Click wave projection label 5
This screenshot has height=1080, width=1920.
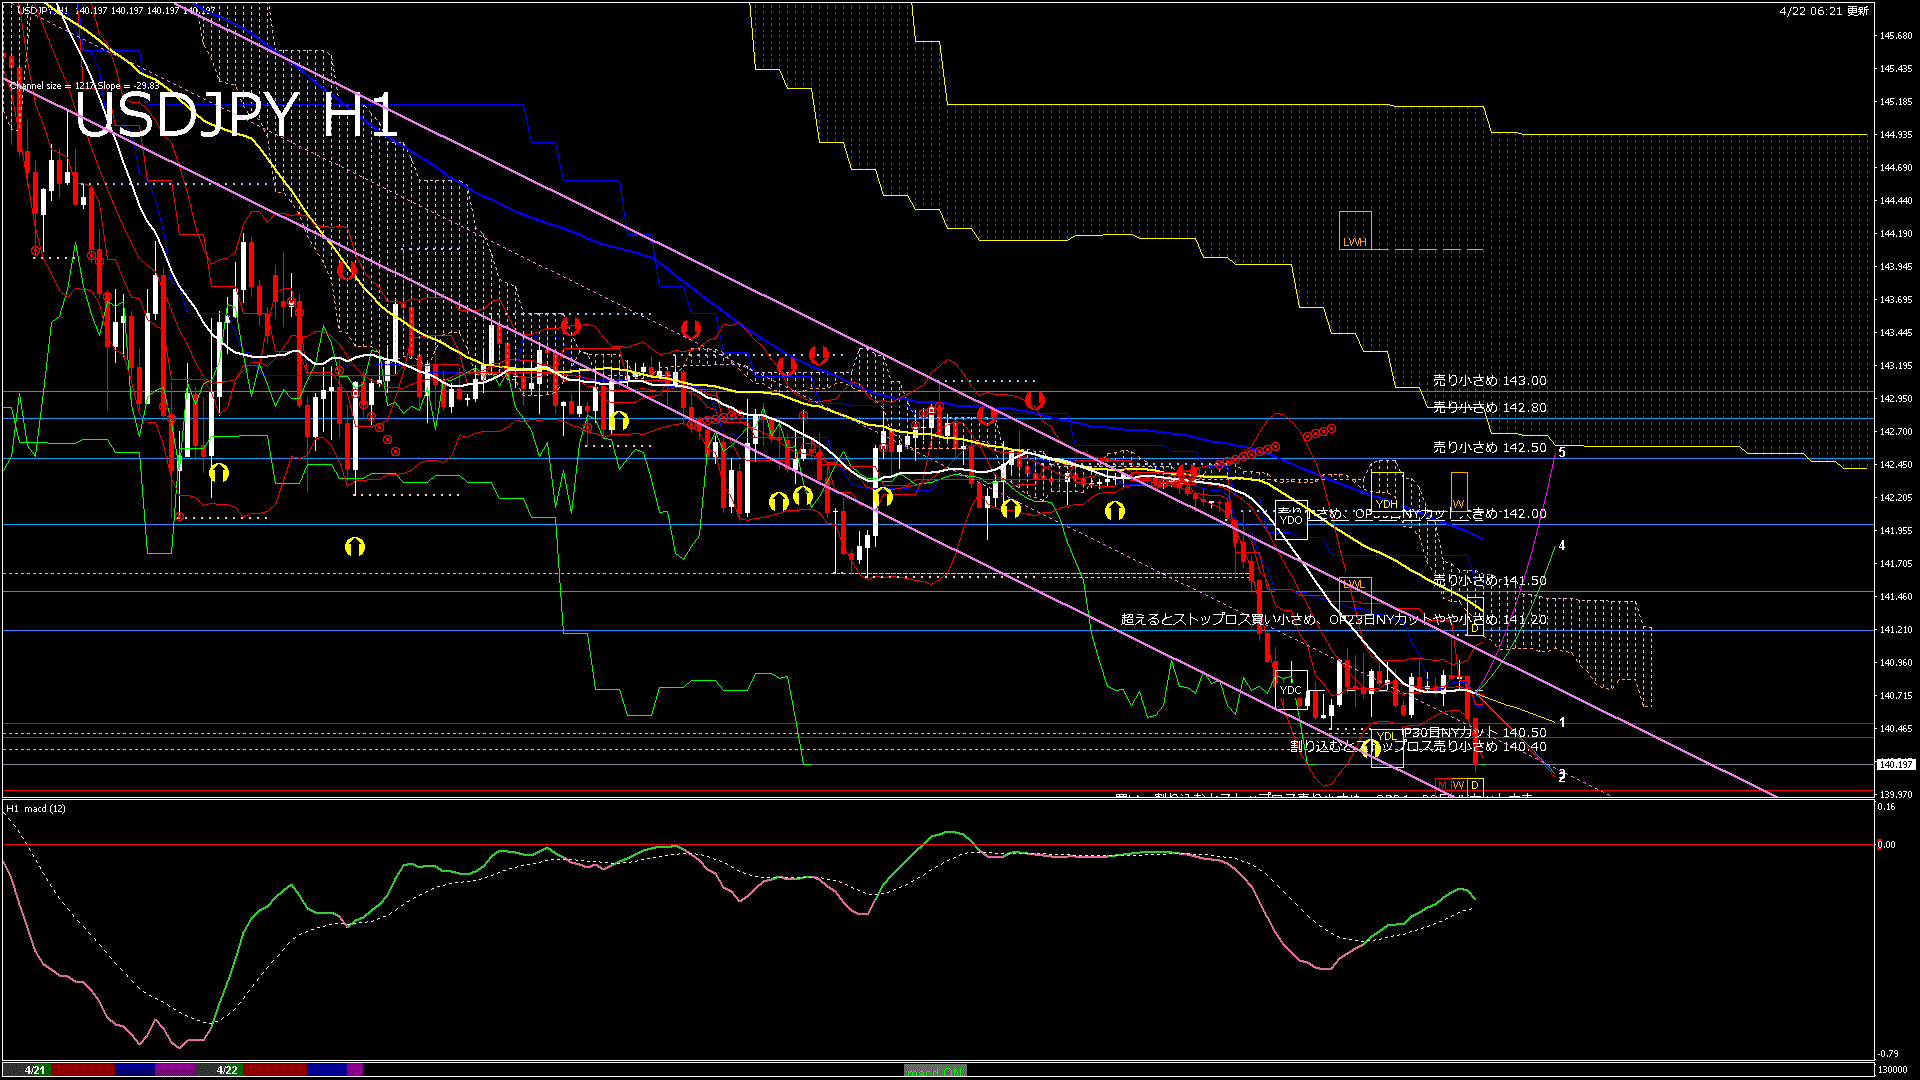tap(1562, 453)
